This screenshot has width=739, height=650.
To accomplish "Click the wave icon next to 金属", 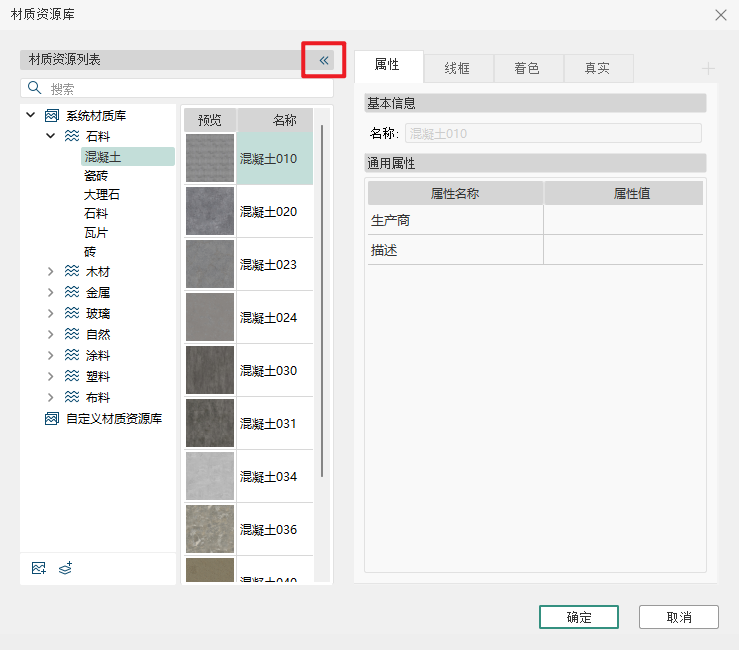I will pos(71,293).
